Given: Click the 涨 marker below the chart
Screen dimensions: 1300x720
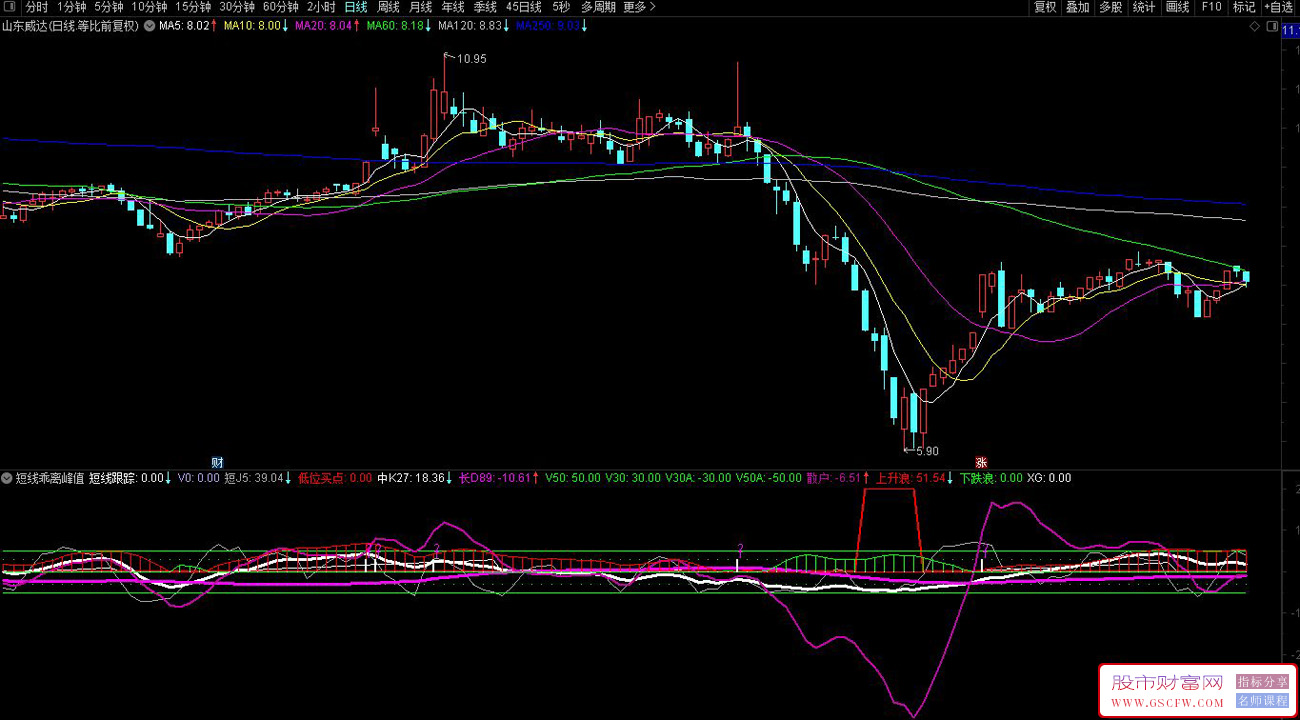Looking at the screenshot, I should (981, 462).
